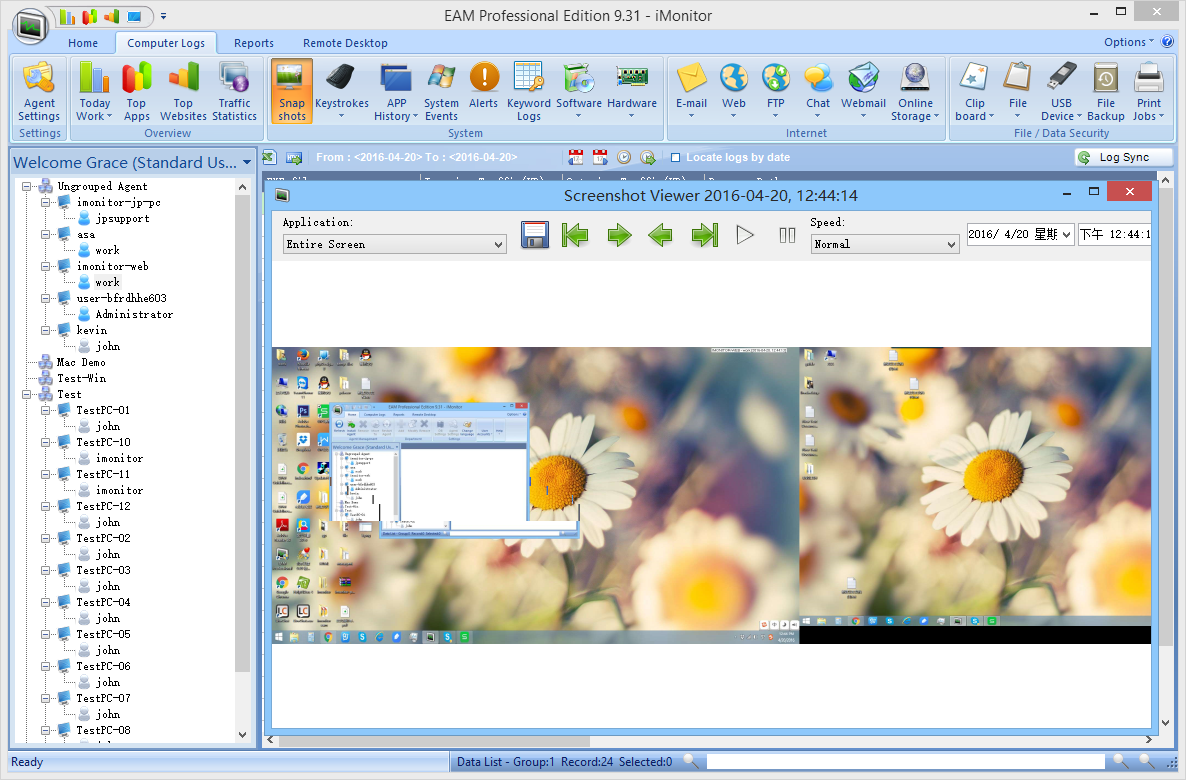Screen dimensions: 1186x780
Task: Jump to the first screenshot arrow
Action: pyautogui.click(x=575, y=235)
